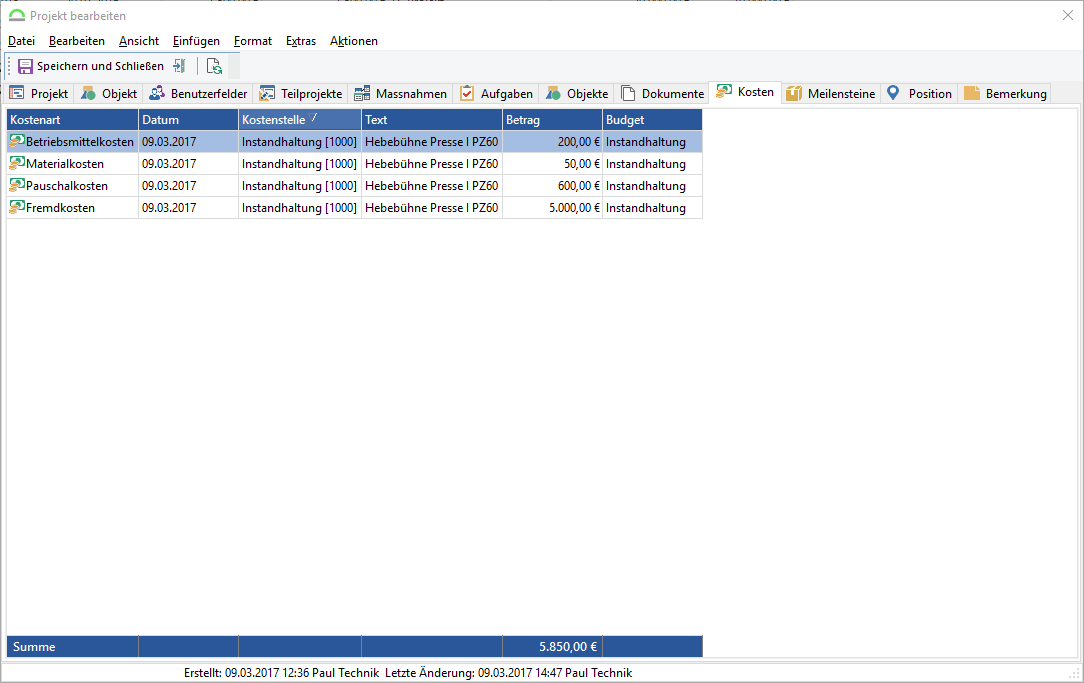Click the save-and-next toolbar icon

tap(180, 66)
